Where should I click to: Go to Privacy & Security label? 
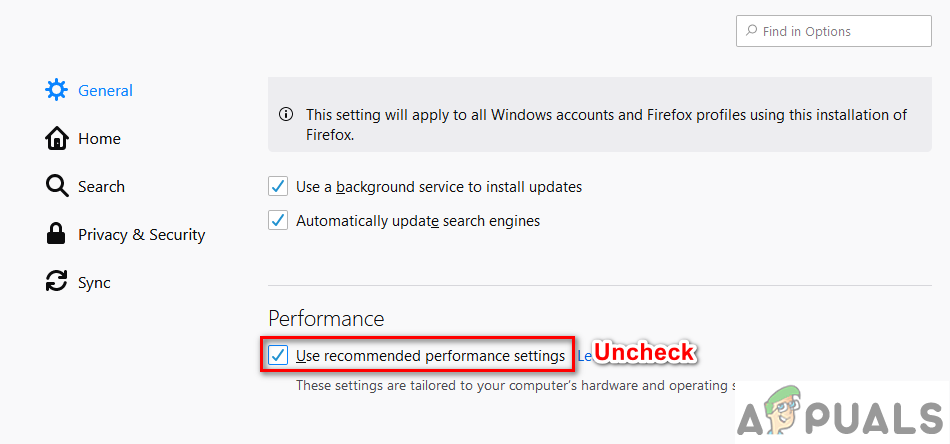tap(141, 234)
